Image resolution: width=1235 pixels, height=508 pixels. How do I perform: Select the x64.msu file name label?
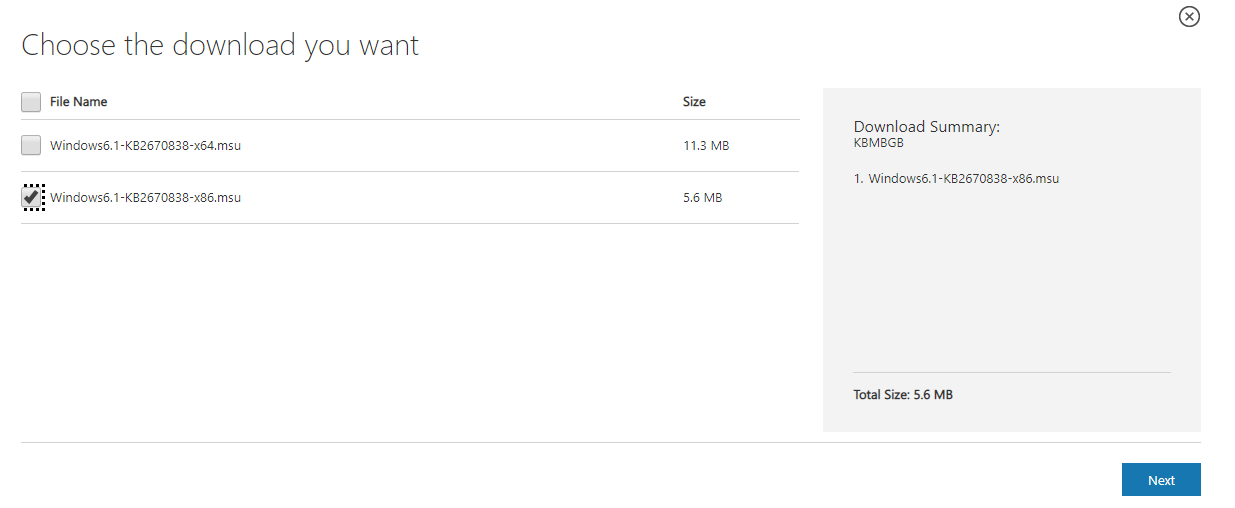146,146
